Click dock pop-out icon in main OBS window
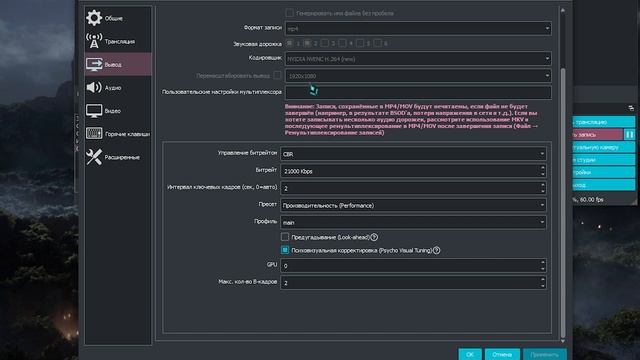This screenshot has height=360, width=640. coord(631,108)
